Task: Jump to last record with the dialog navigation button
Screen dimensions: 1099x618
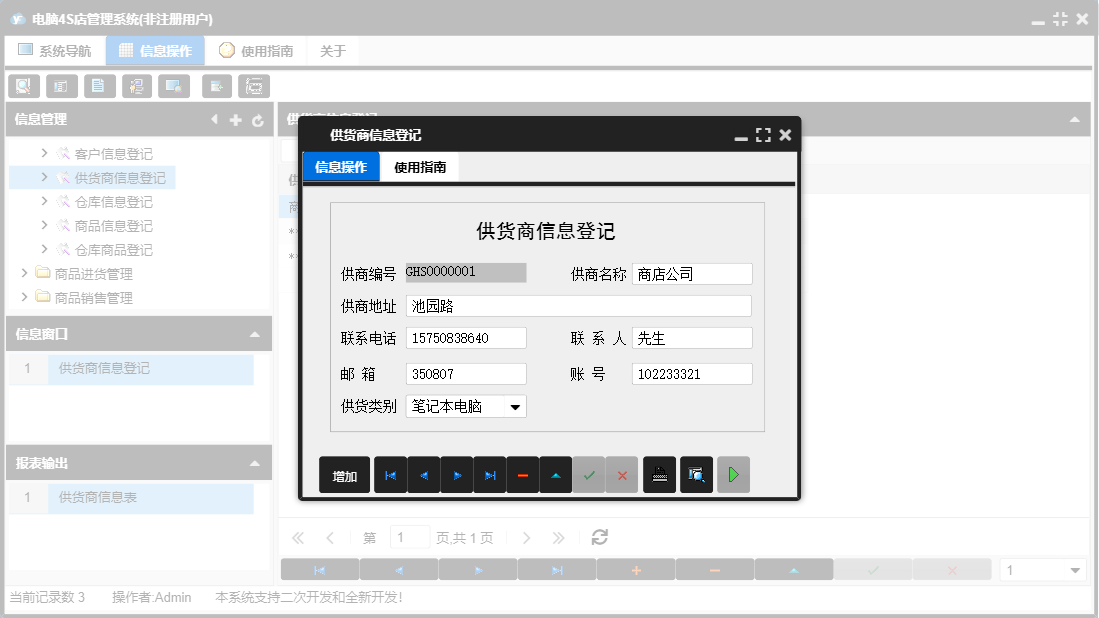Action: point(489,474)
